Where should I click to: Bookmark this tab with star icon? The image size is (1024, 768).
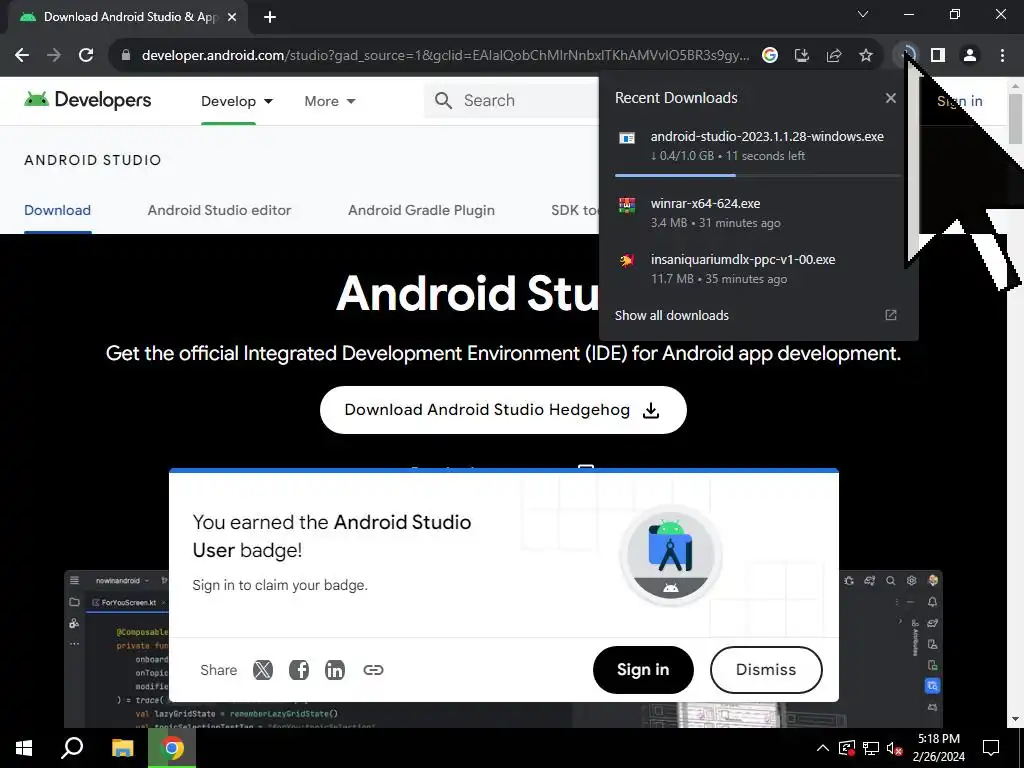[866, 56]
